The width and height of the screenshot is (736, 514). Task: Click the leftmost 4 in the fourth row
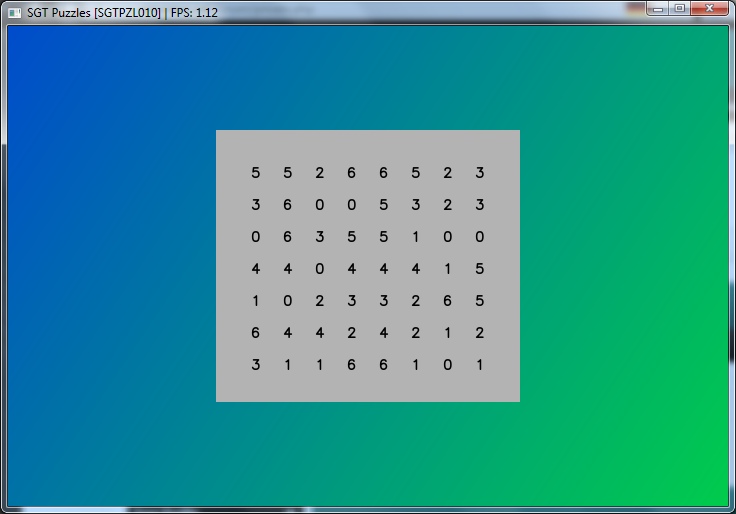click(255, 269)
